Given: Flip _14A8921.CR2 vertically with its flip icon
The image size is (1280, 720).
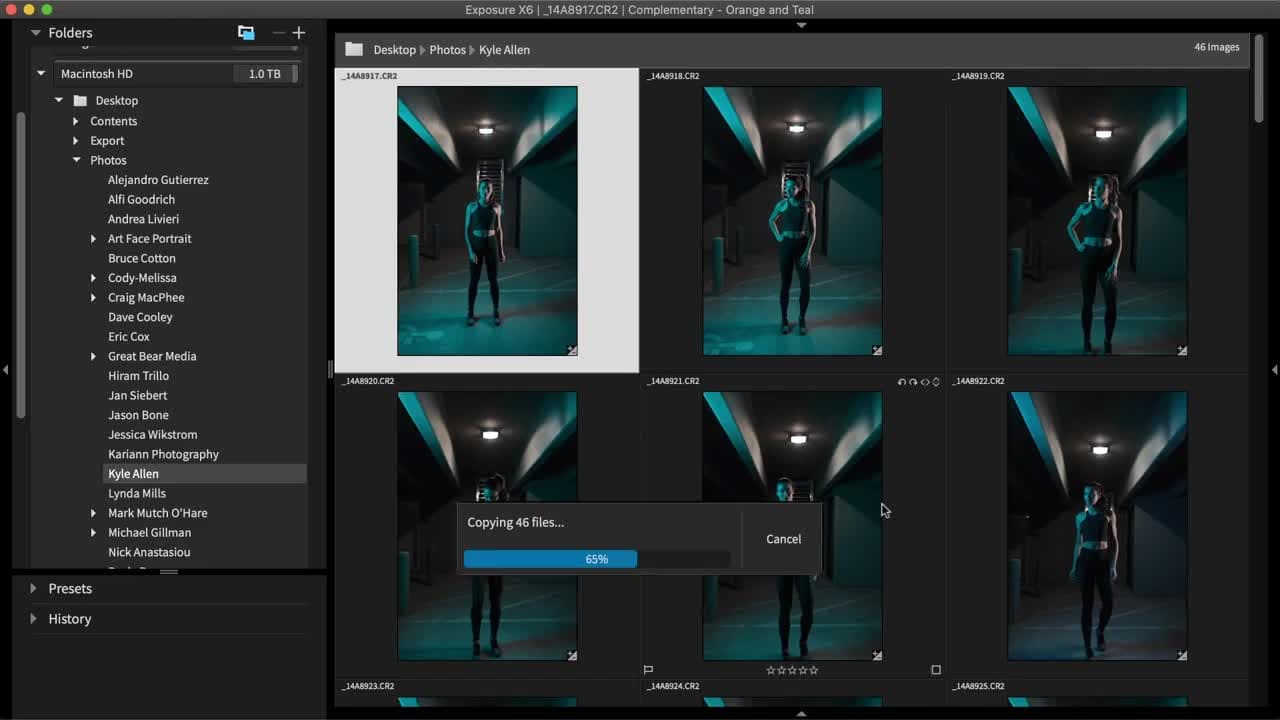Looking at the screenshot, I should (936, 382).
